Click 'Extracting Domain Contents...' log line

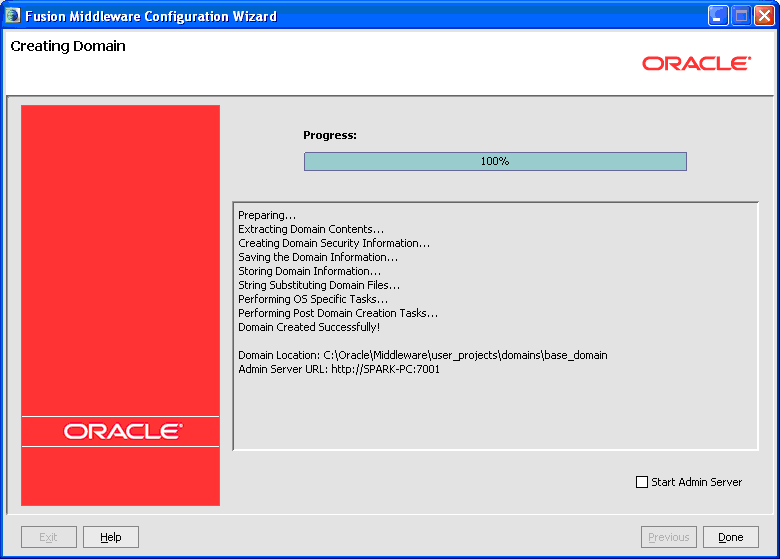pyautogui.click(x=311, y=229)
